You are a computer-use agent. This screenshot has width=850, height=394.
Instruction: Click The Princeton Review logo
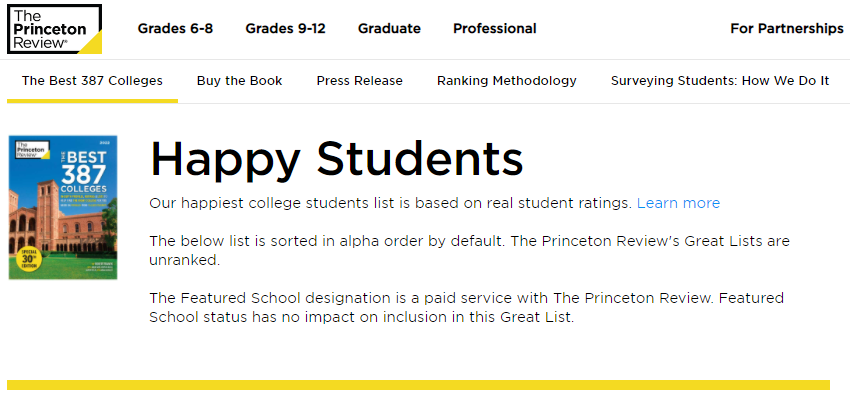pos(55,29)
